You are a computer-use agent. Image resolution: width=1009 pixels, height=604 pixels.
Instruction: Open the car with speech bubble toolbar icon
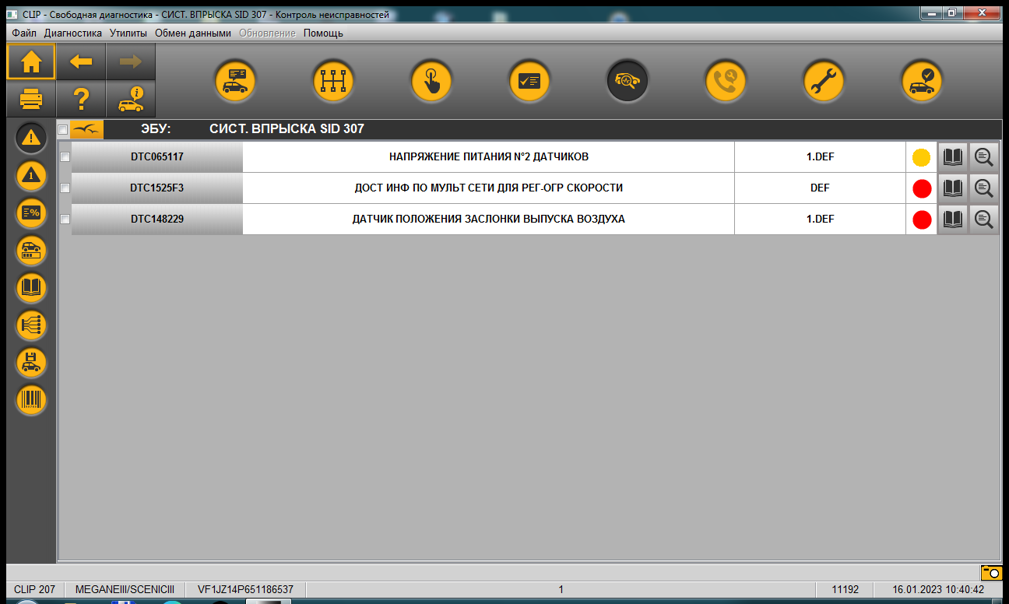(235, 81)
